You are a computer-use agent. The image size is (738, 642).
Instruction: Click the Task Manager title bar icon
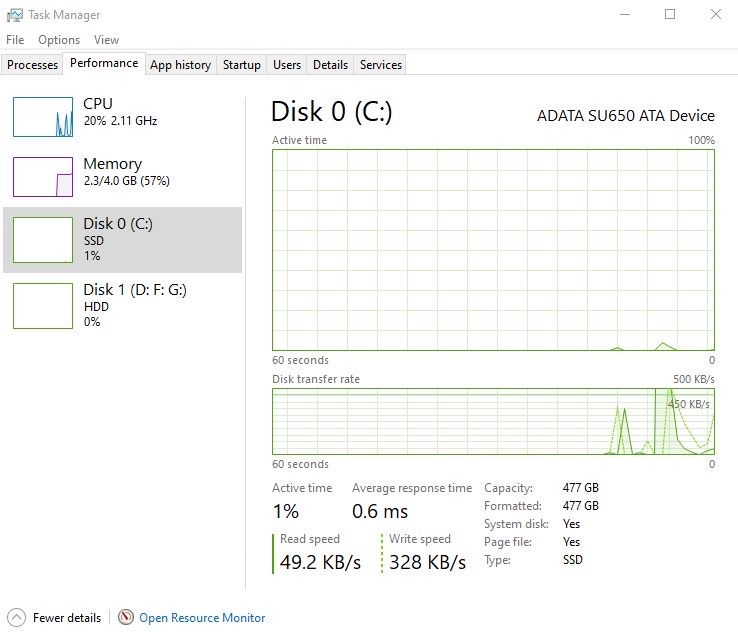pos(15,15)
